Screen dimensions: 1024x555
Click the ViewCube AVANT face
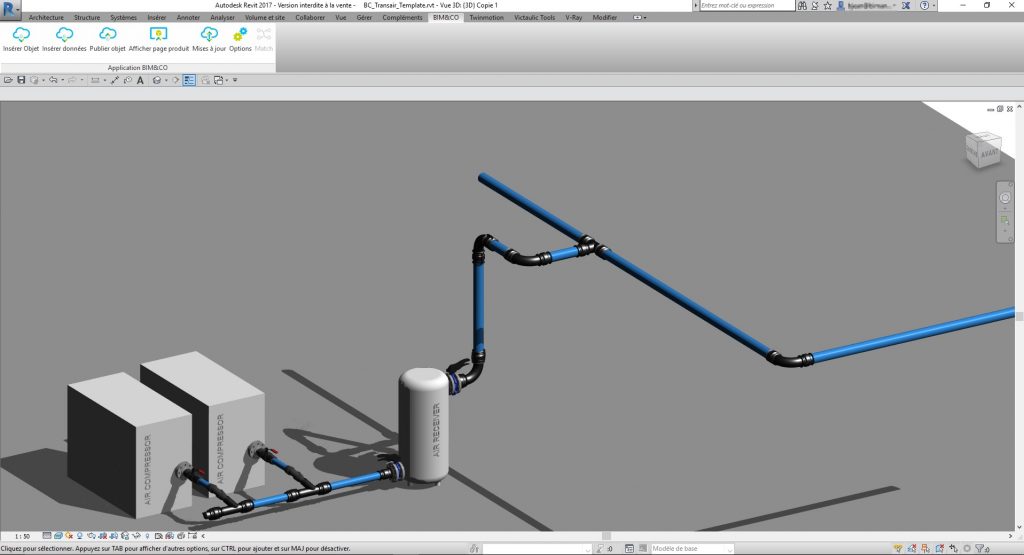point(988,153)
